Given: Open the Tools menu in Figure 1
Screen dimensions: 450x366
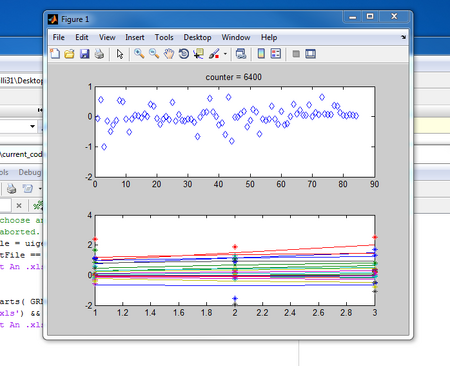Looking at the screenshot, I should tap(164, 37).
